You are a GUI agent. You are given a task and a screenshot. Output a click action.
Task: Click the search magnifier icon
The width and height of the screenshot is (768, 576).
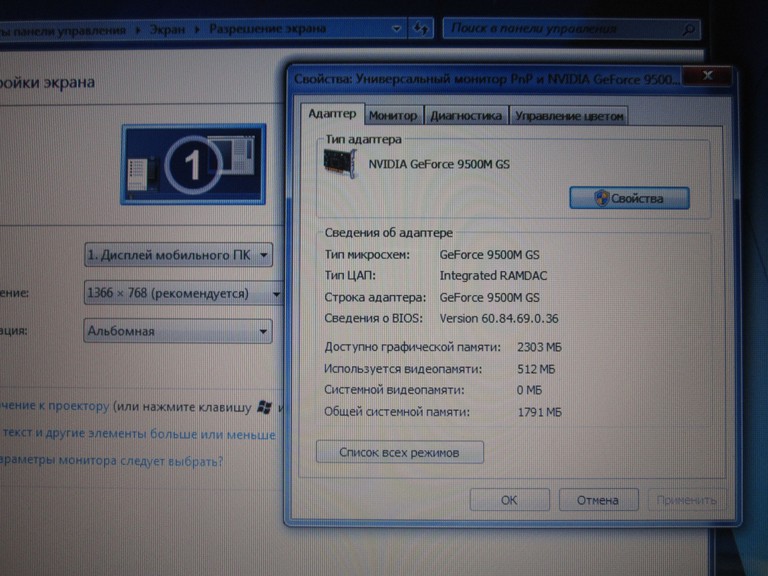click(689, 29)
